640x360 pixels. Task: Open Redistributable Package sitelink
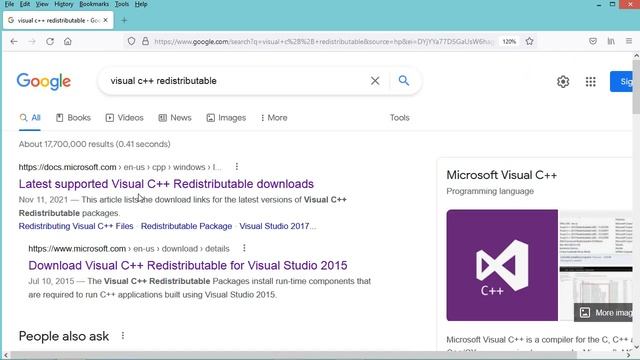coord(187,226)
